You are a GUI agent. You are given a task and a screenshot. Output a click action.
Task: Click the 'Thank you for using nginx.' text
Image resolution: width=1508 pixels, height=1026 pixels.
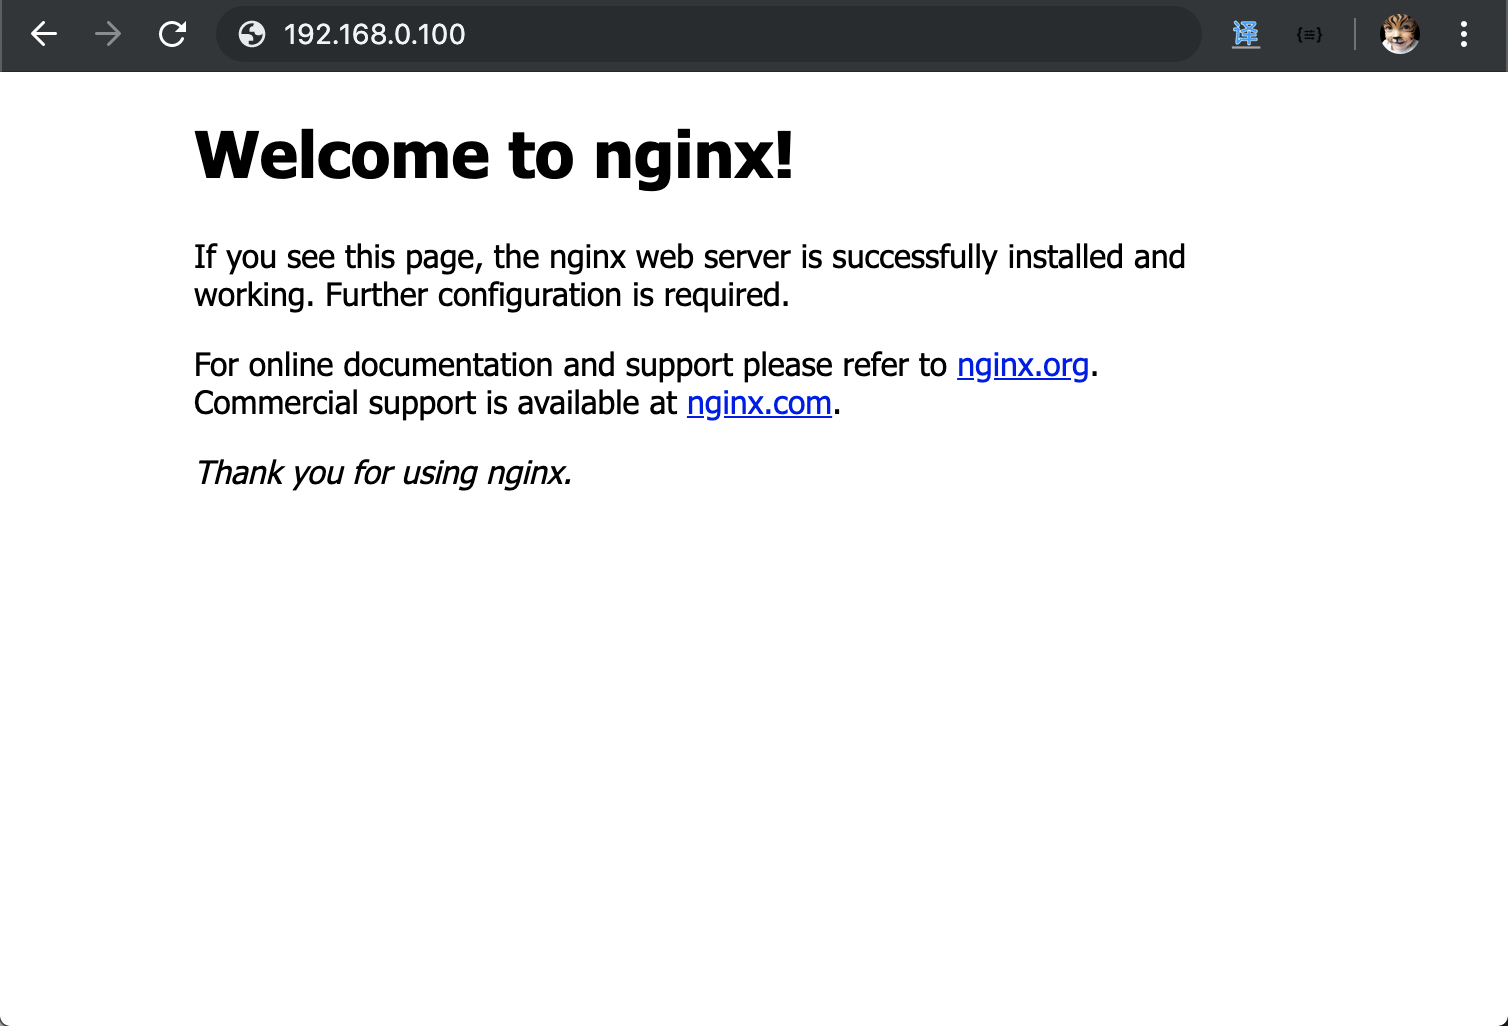coord(384,473)
